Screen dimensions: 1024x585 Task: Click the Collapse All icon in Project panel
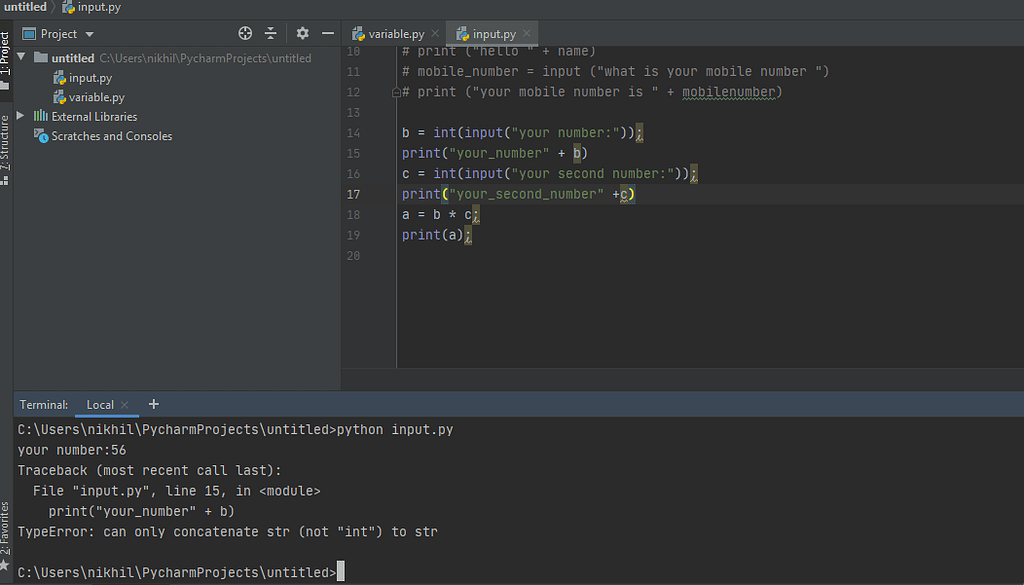[x=271, y=33]
